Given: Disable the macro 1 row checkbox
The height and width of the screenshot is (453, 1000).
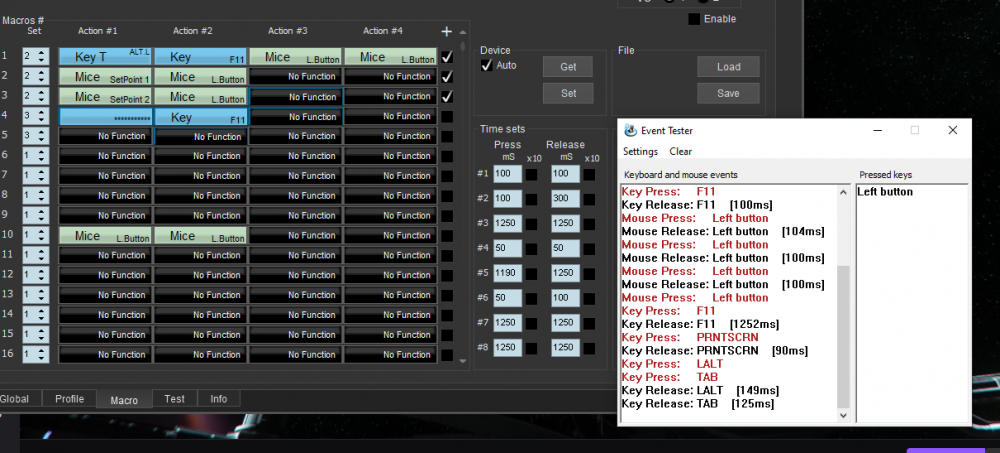Looking at the screenshot, I should point(447,57).
